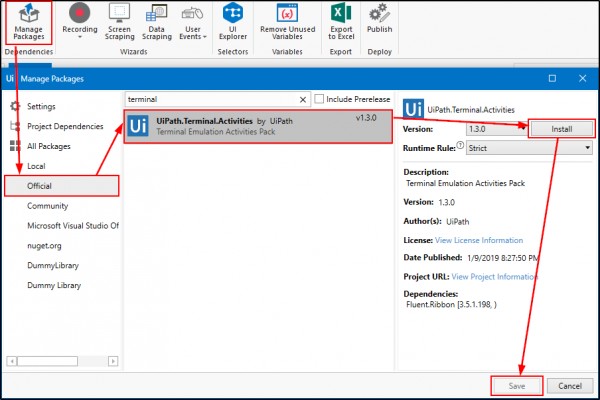Select the nuget.org feed
This screenshot has width=600, height=400.
[44, 246]
